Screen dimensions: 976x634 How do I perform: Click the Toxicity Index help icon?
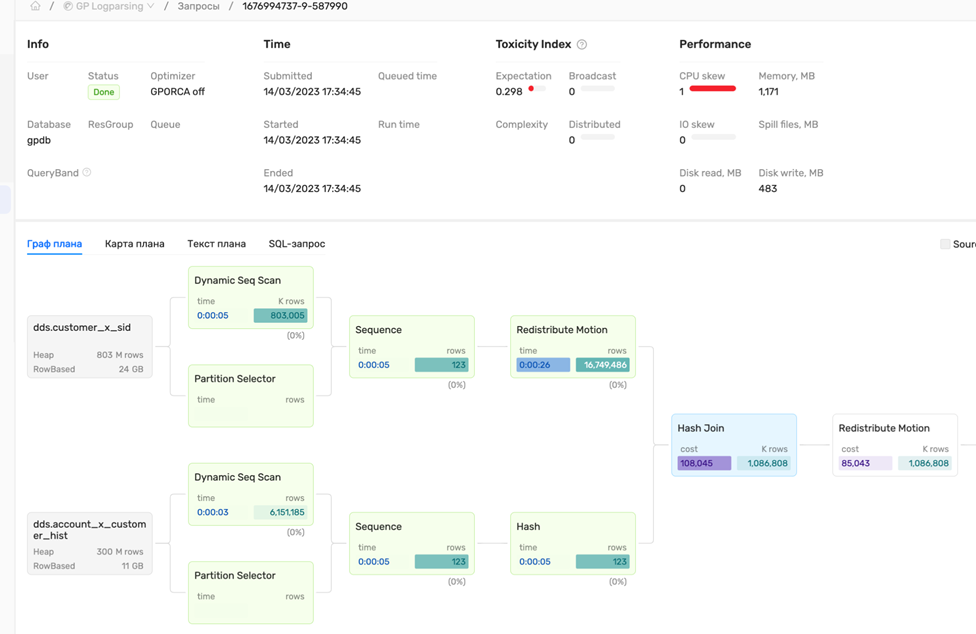pos(582,45)
